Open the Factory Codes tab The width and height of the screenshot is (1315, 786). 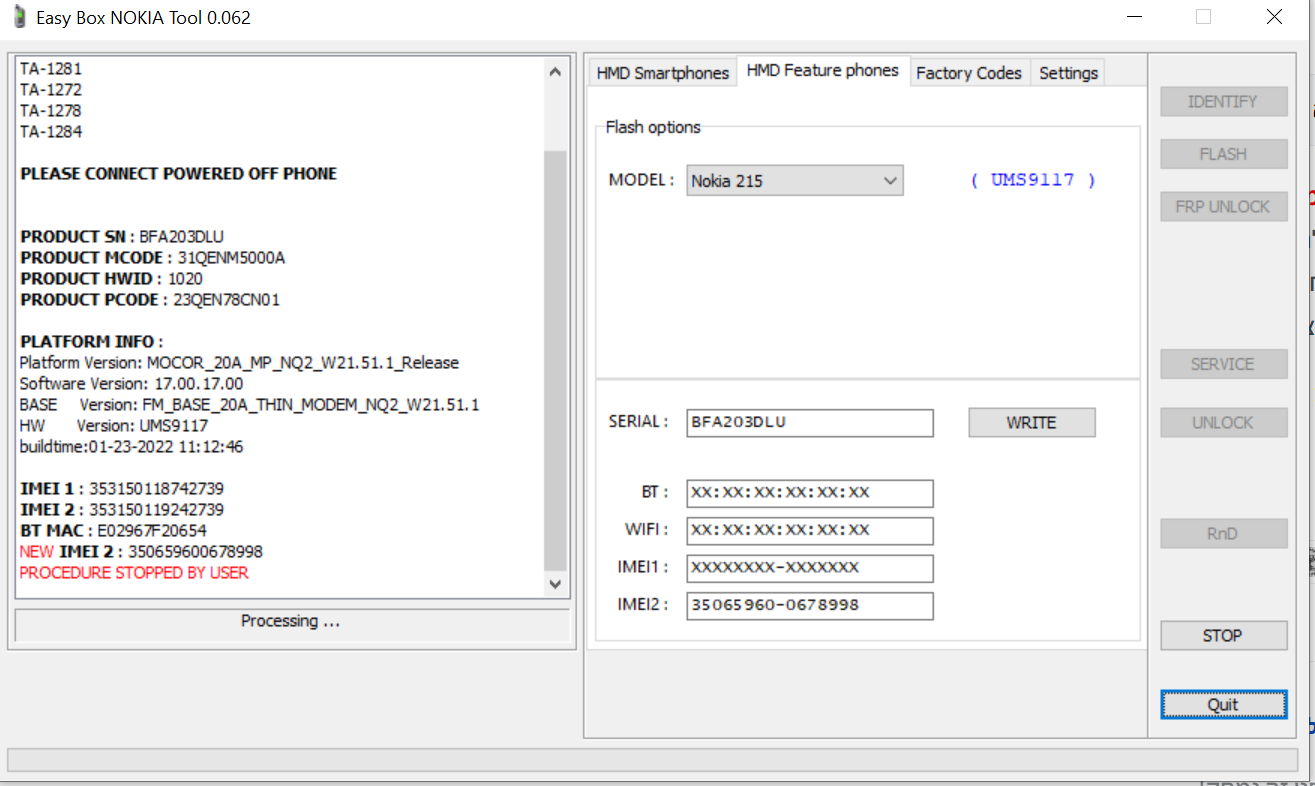click(x=969, y=73)
